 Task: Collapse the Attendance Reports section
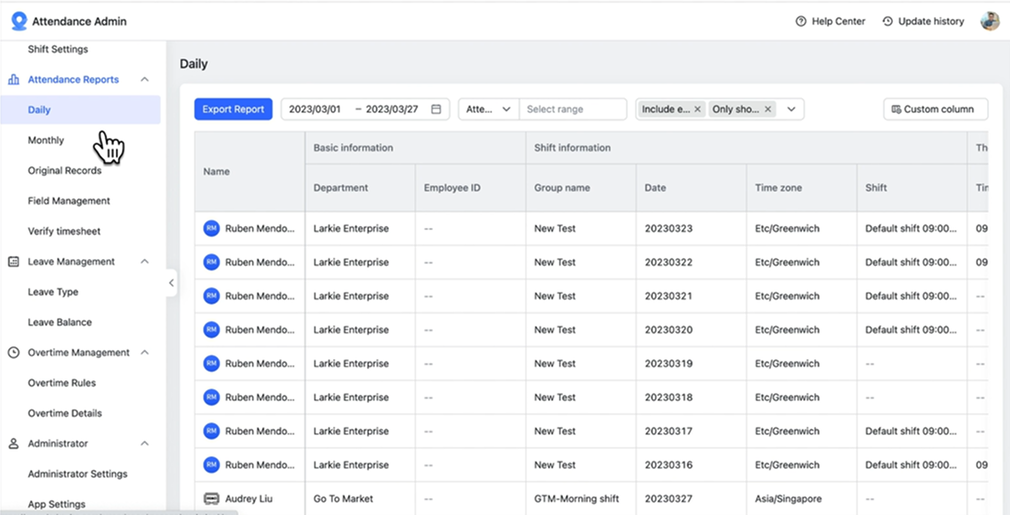click(145, 80)
